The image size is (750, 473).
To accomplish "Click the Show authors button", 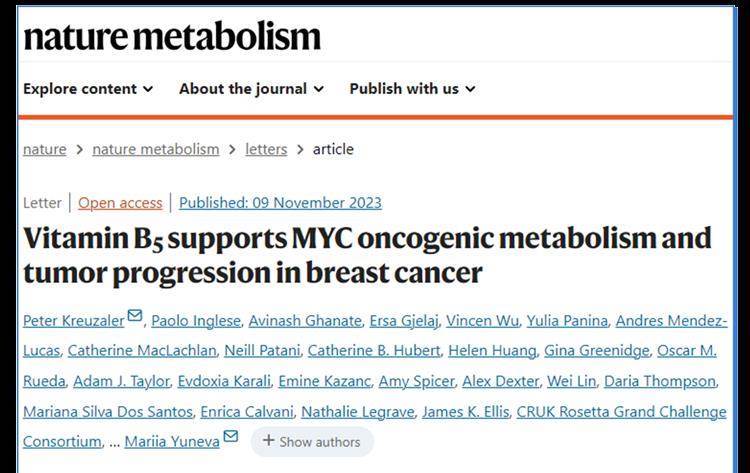I will [x=312, y=441].
